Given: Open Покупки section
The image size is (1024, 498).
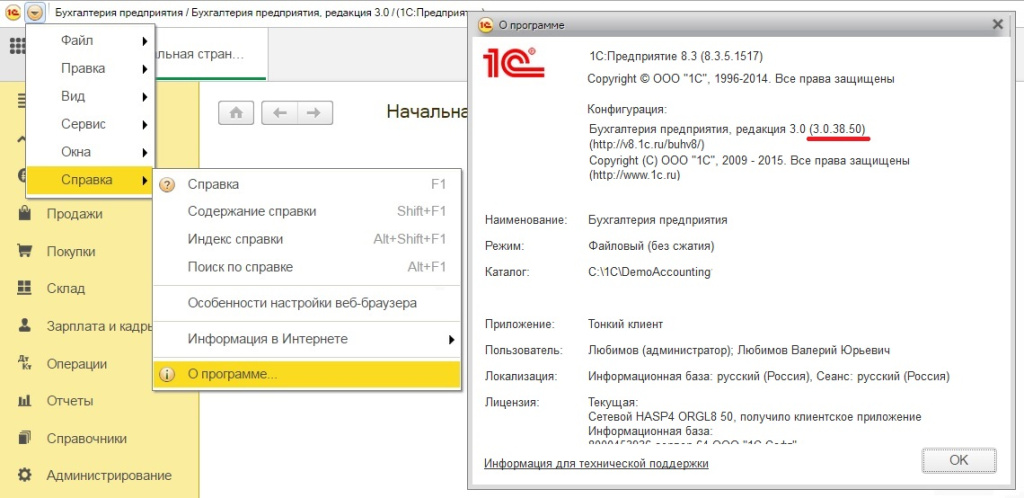Looking at the screenshot, I should coord(71,252).
